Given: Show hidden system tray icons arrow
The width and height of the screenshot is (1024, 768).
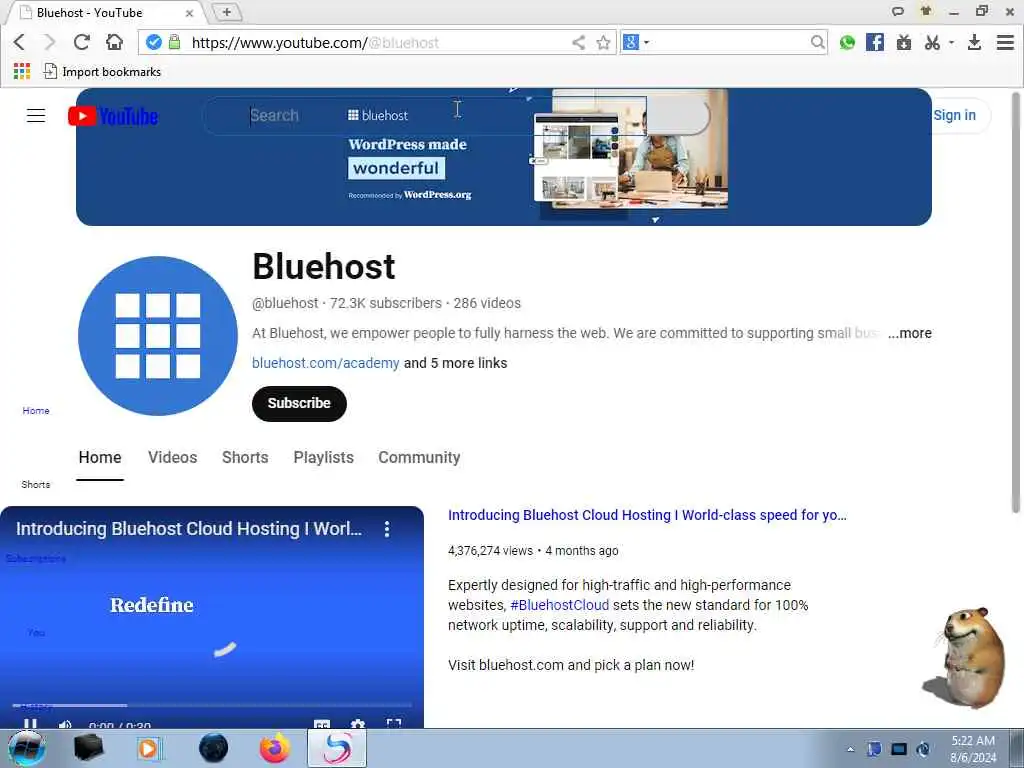Looking at the screenshot, I should pos(850,749).
